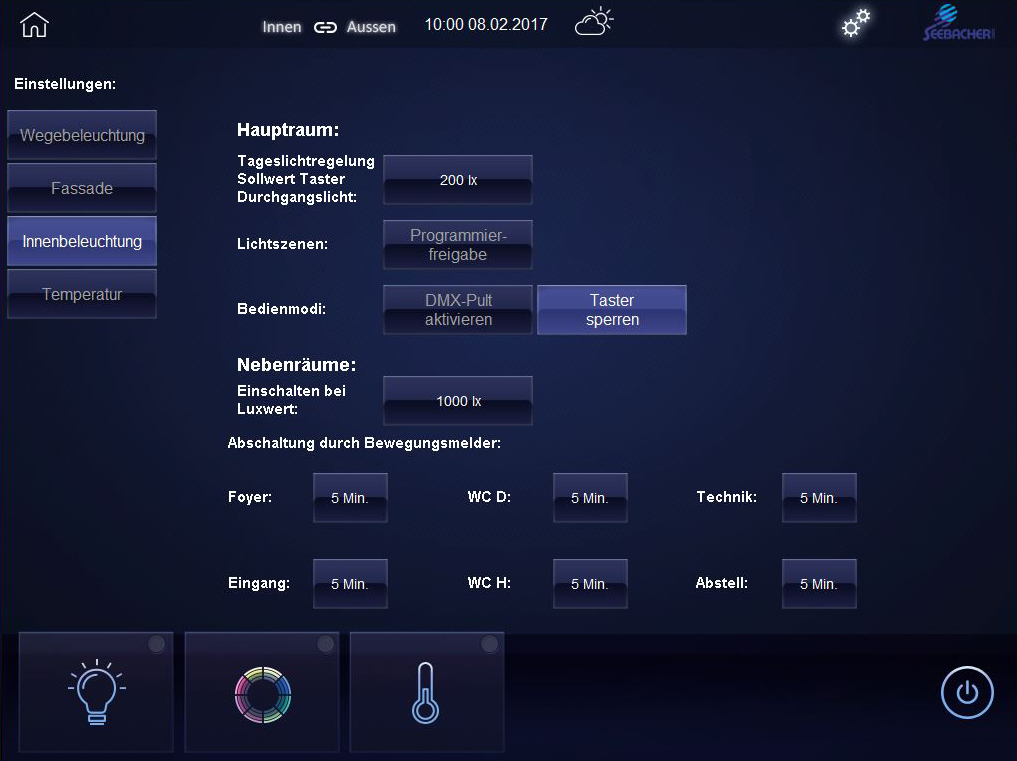The height and width of the screenshot is (761, 1017).
Task: Toggle DMX-Pult aktivieren
Action: click(x=458, y=310)
